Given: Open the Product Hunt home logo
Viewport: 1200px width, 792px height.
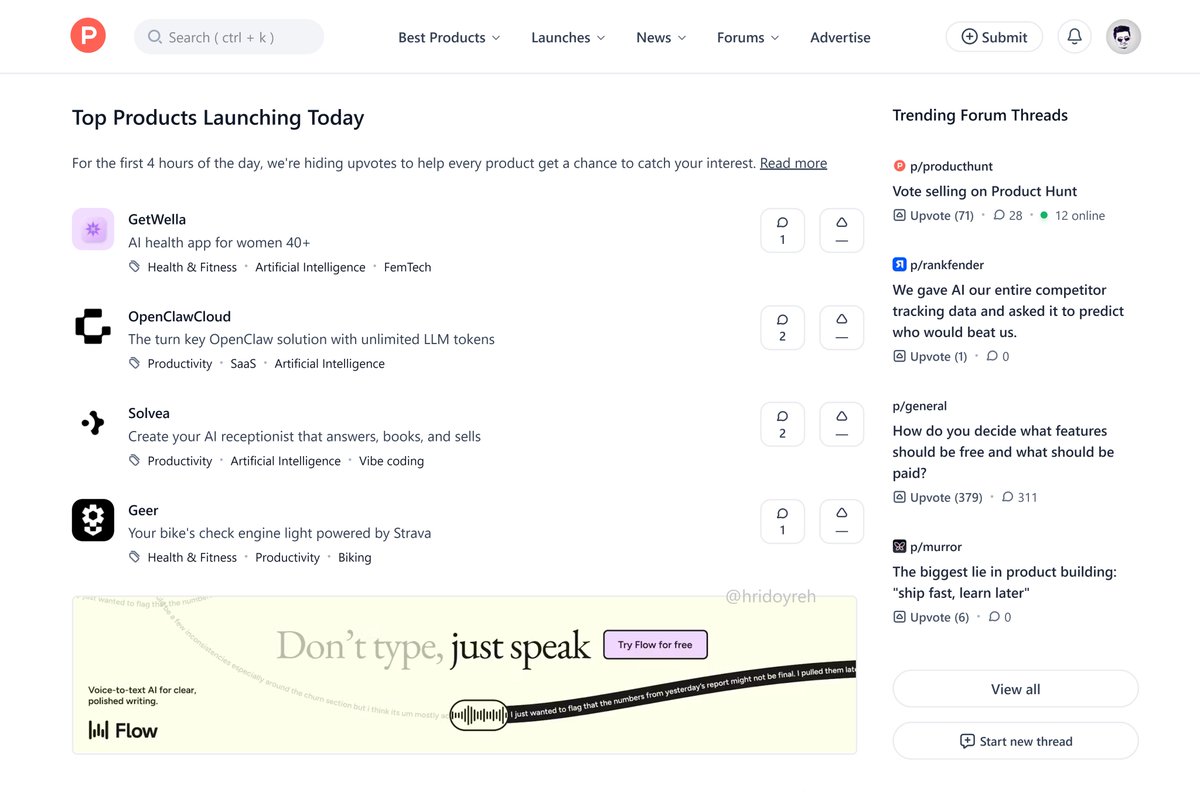Looking at the screenshot, I should [x=88, y=36].
